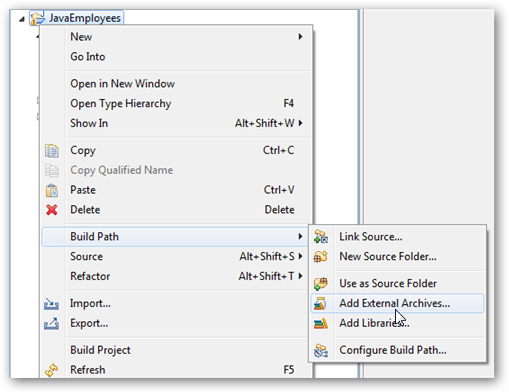Click the Configure Build Path icon

[321, 350]
